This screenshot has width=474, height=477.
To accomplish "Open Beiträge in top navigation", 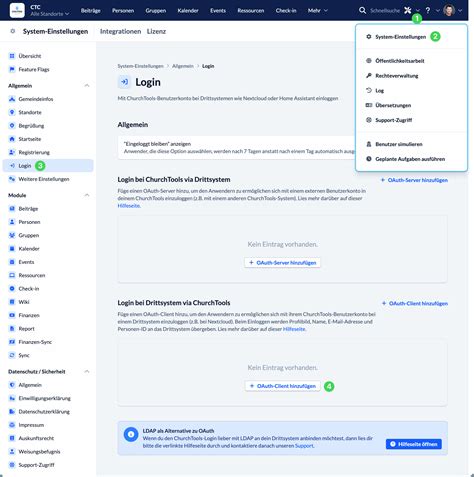I will (91, 11).
